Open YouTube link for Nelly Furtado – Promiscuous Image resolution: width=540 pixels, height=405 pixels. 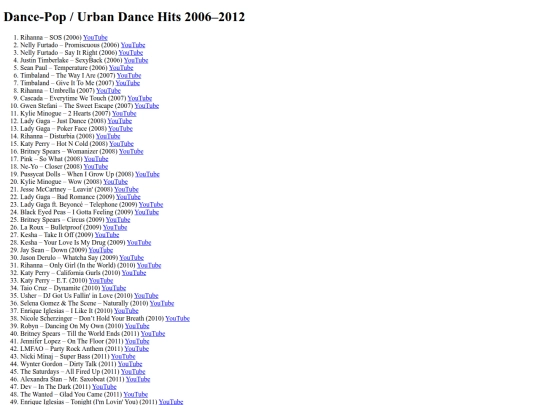pyautogui.click(x=133, y=45)
